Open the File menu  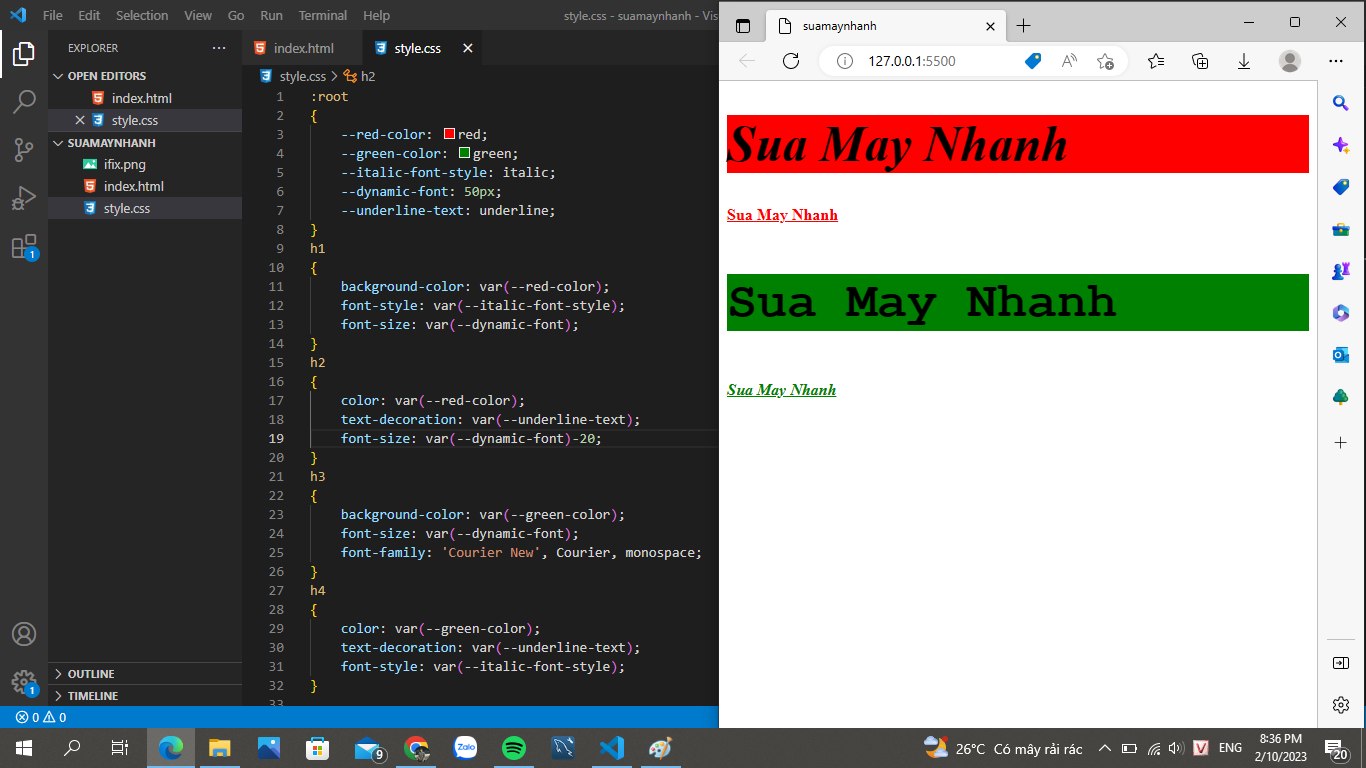click(x=53, y=15)
